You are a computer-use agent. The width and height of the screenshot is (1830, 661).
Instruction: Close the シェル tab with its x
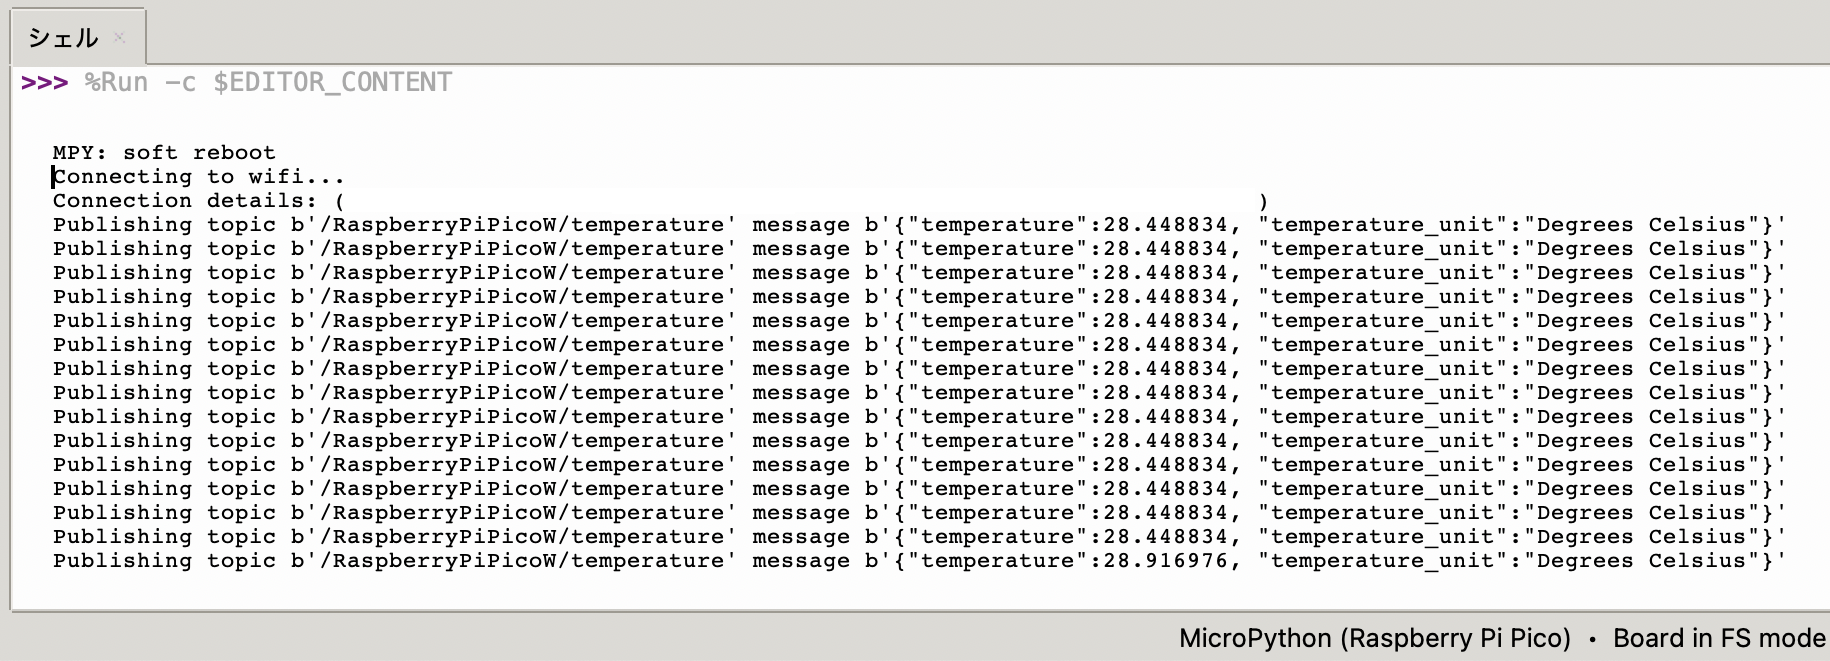[120, 38]
